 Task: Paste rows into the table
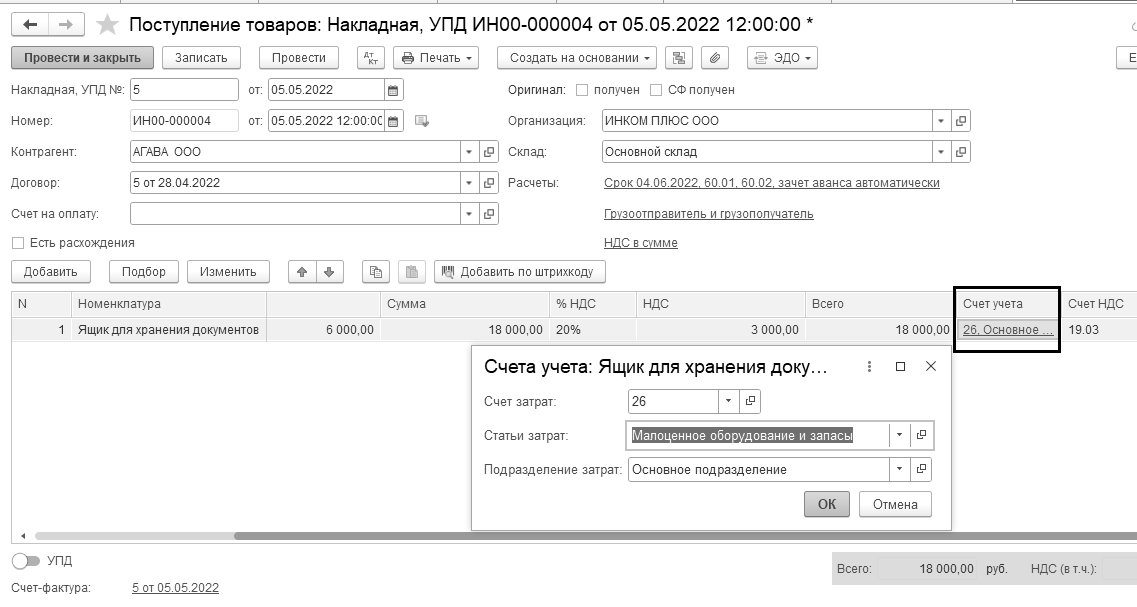pos(412,272)
